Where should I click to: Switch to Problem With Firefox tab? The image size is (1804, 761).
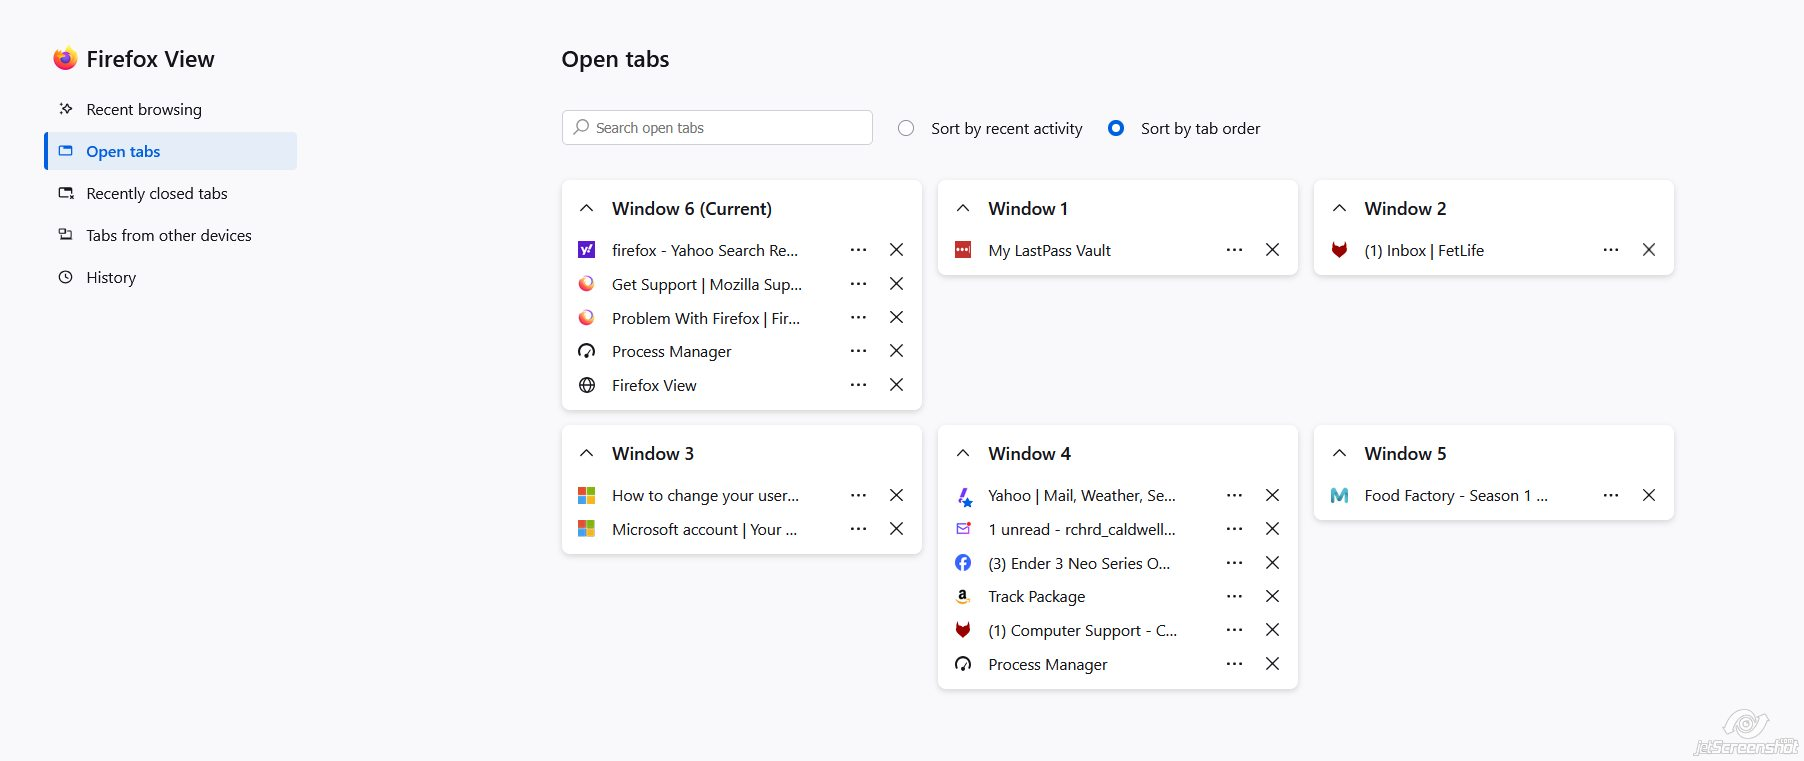pos(706,318)
